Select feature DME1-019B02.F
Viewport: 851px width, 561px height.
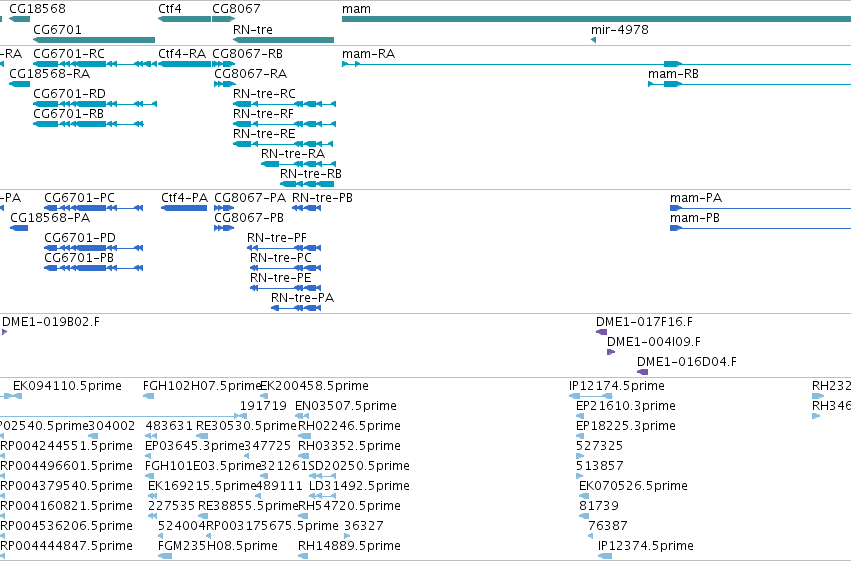4,332
